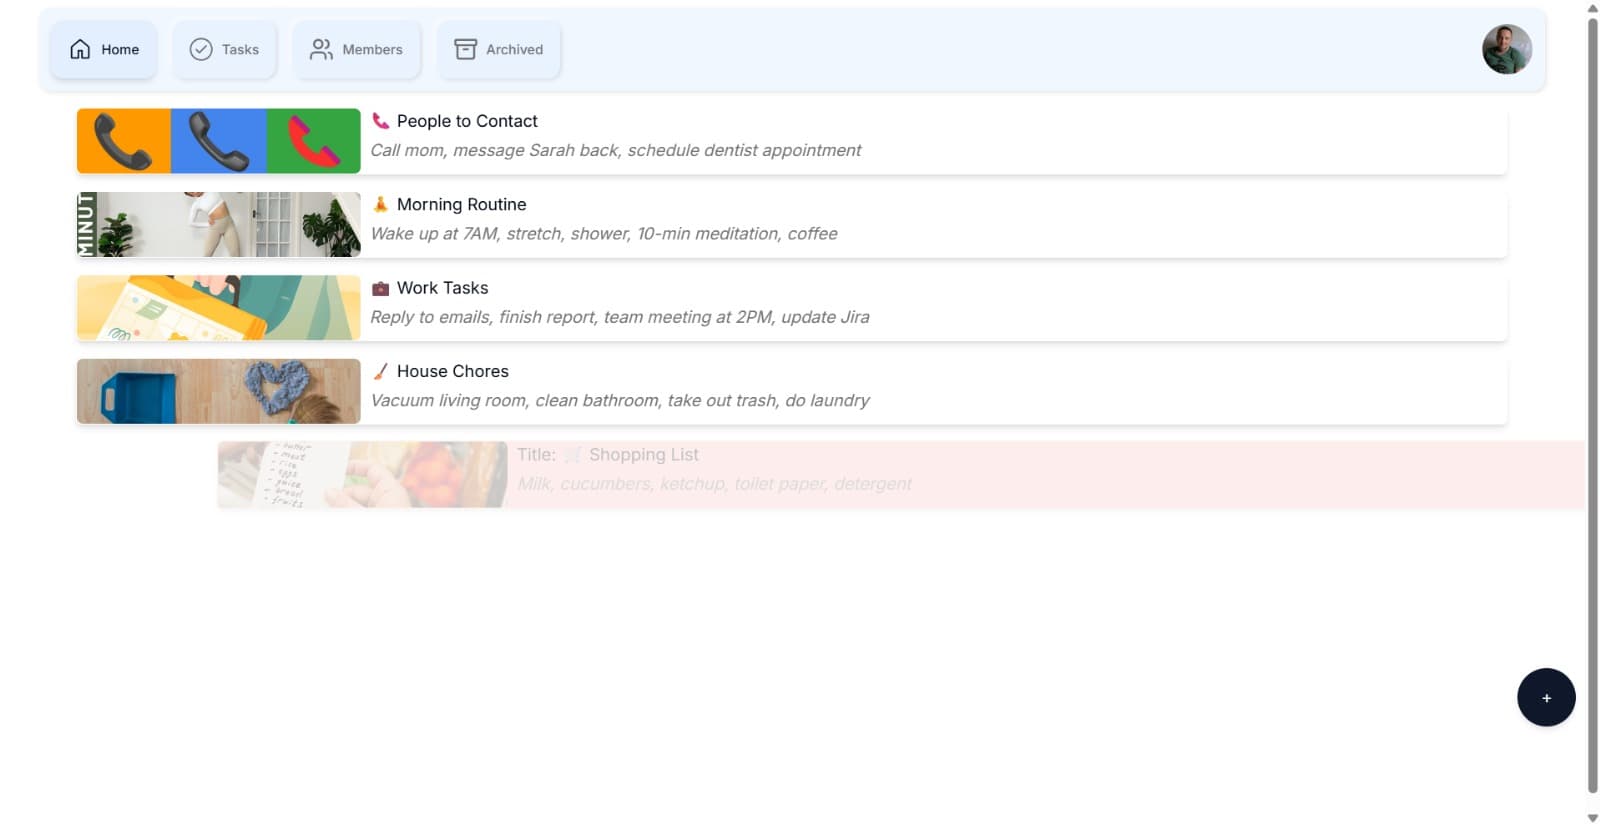Click the Tasks checkmark circle icon
The height and width of the screenshot is (824, 1600).
click(x=201, y=49)
